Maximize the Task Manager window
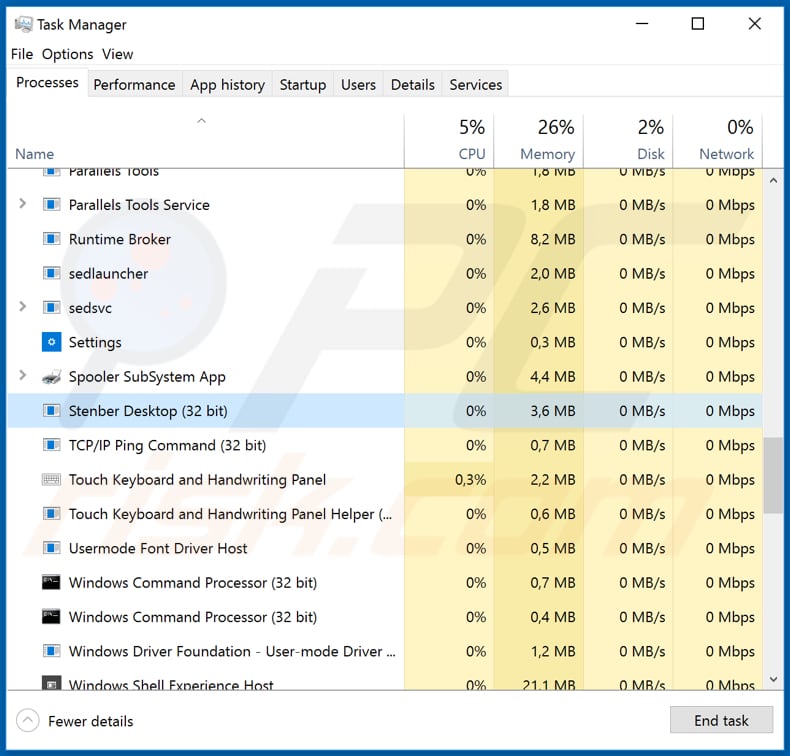The image size is (790, 756). pos(698,24)
